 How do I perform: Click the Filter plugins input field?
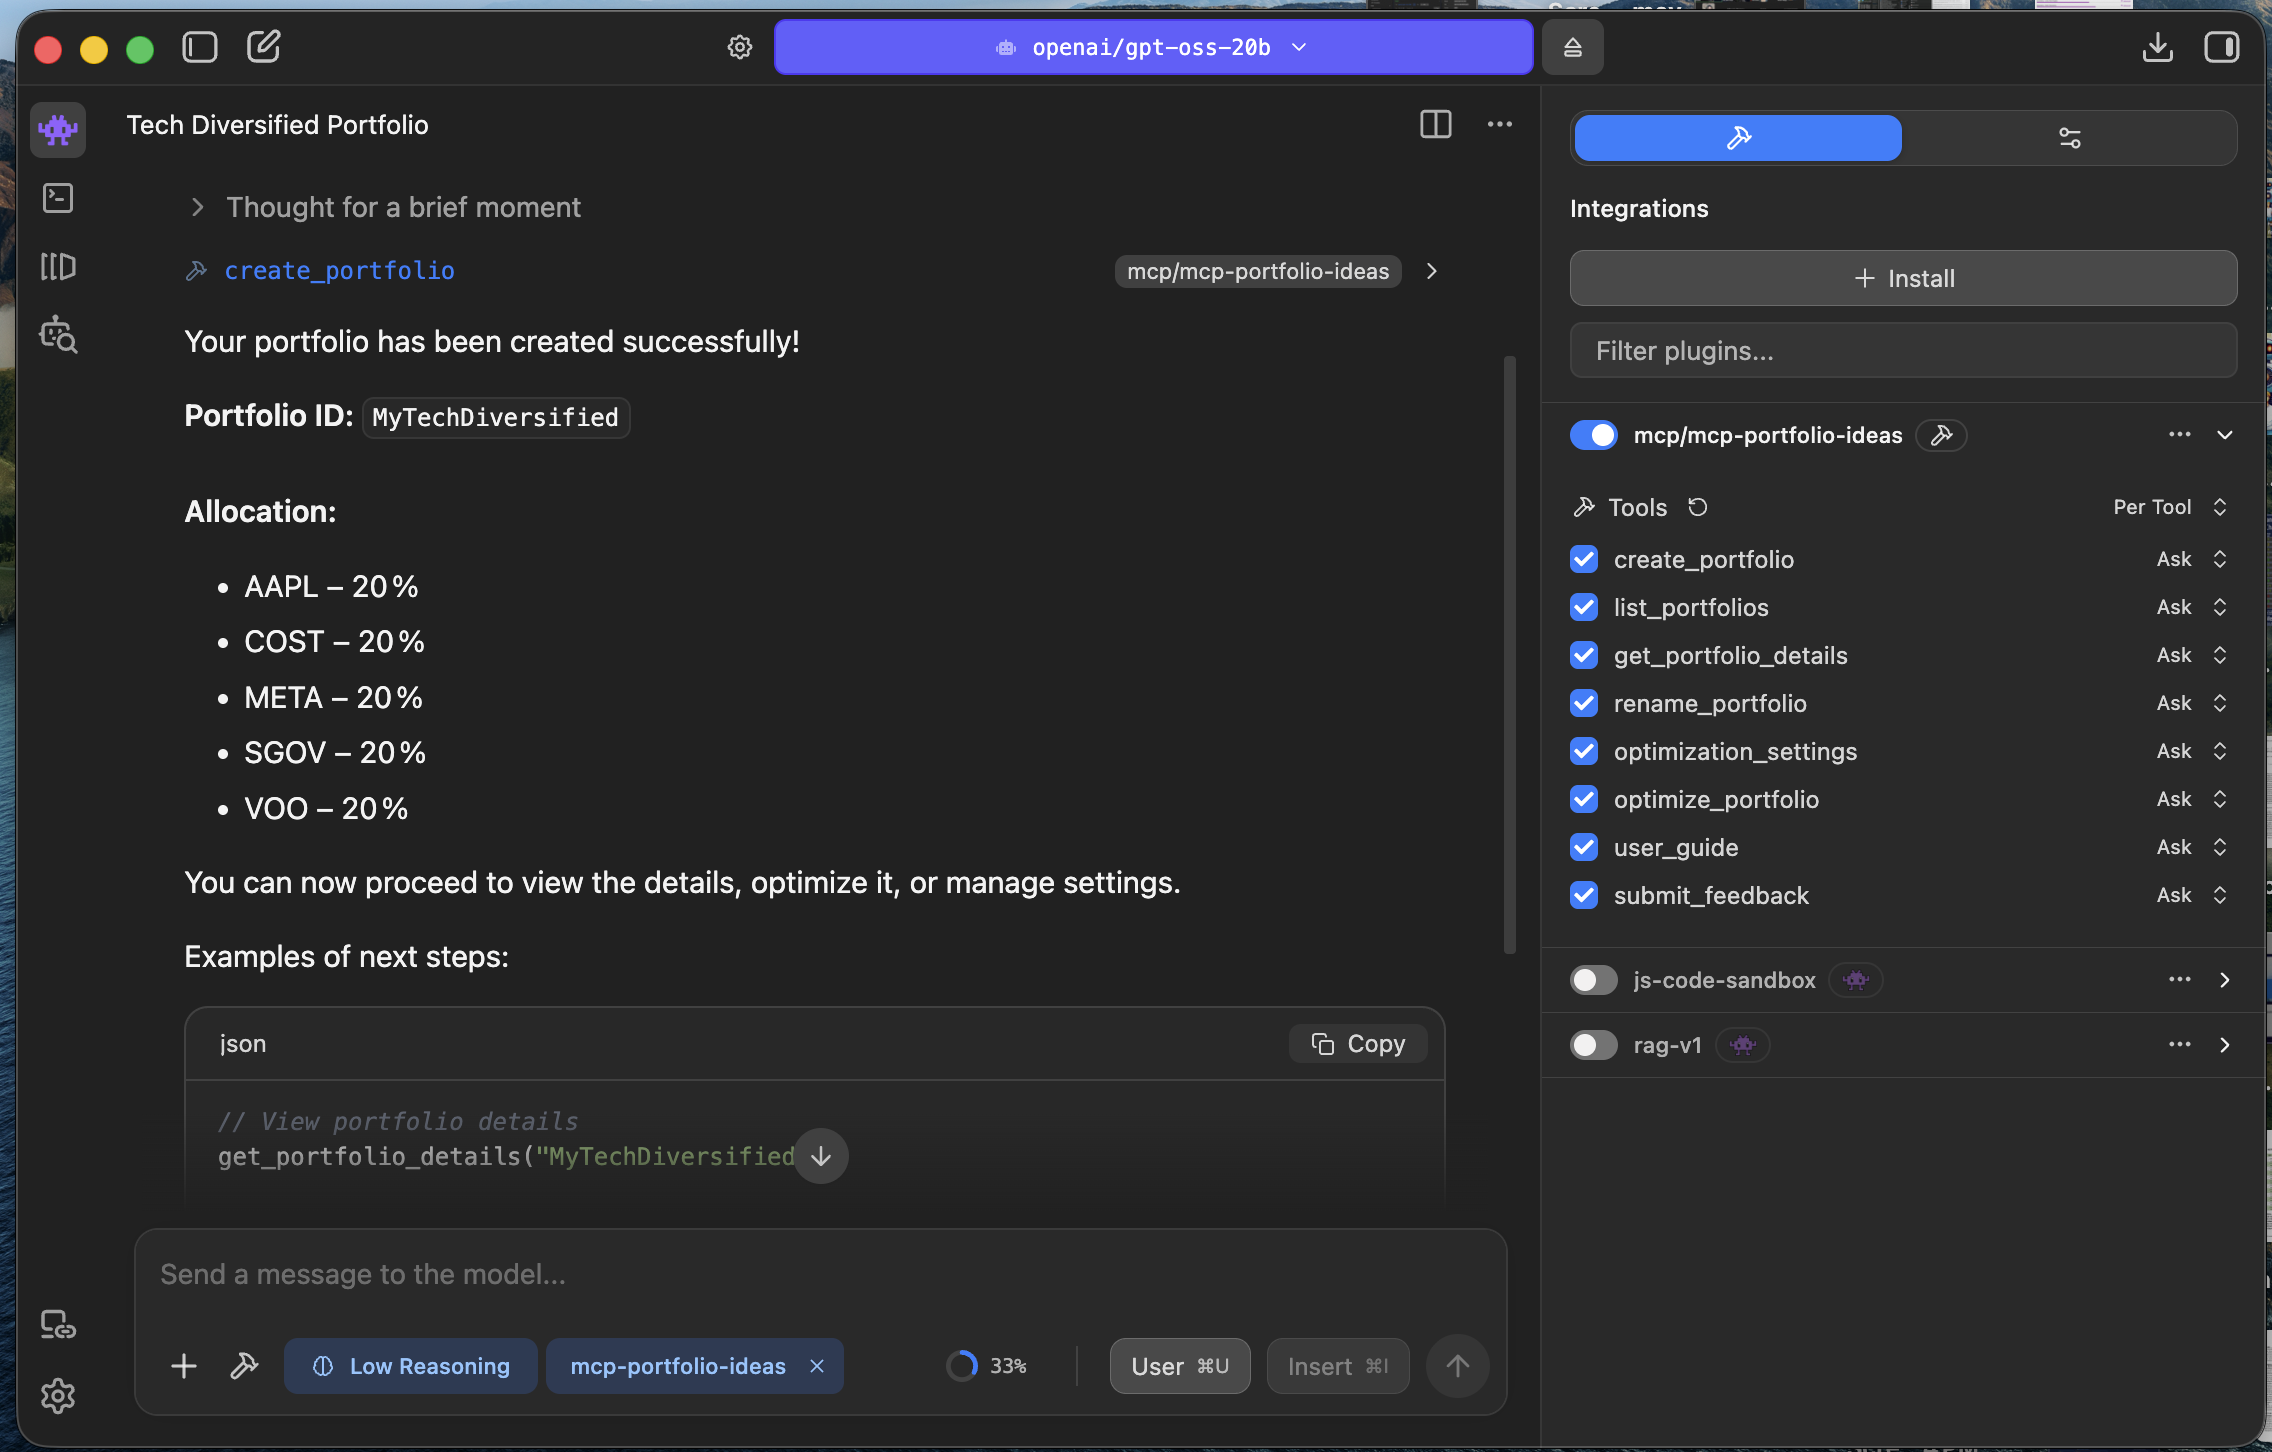coord(1903,350)
